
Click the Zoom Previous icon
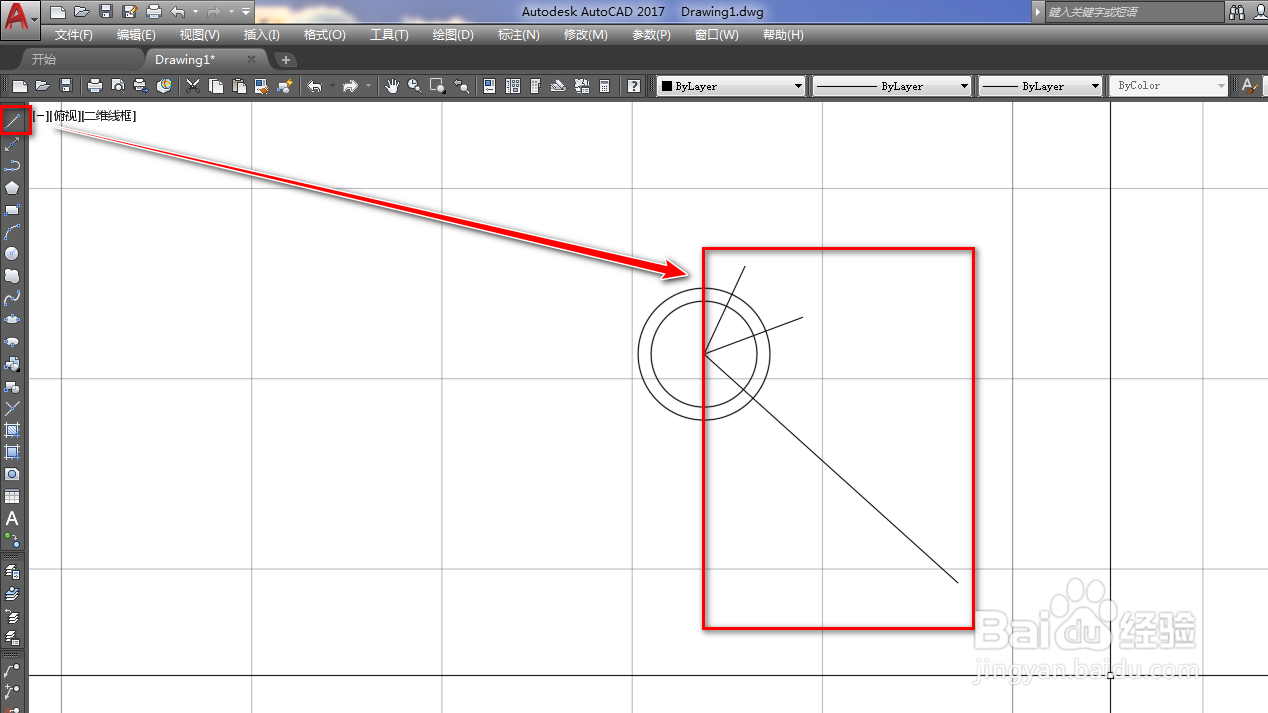pos(460,86)
